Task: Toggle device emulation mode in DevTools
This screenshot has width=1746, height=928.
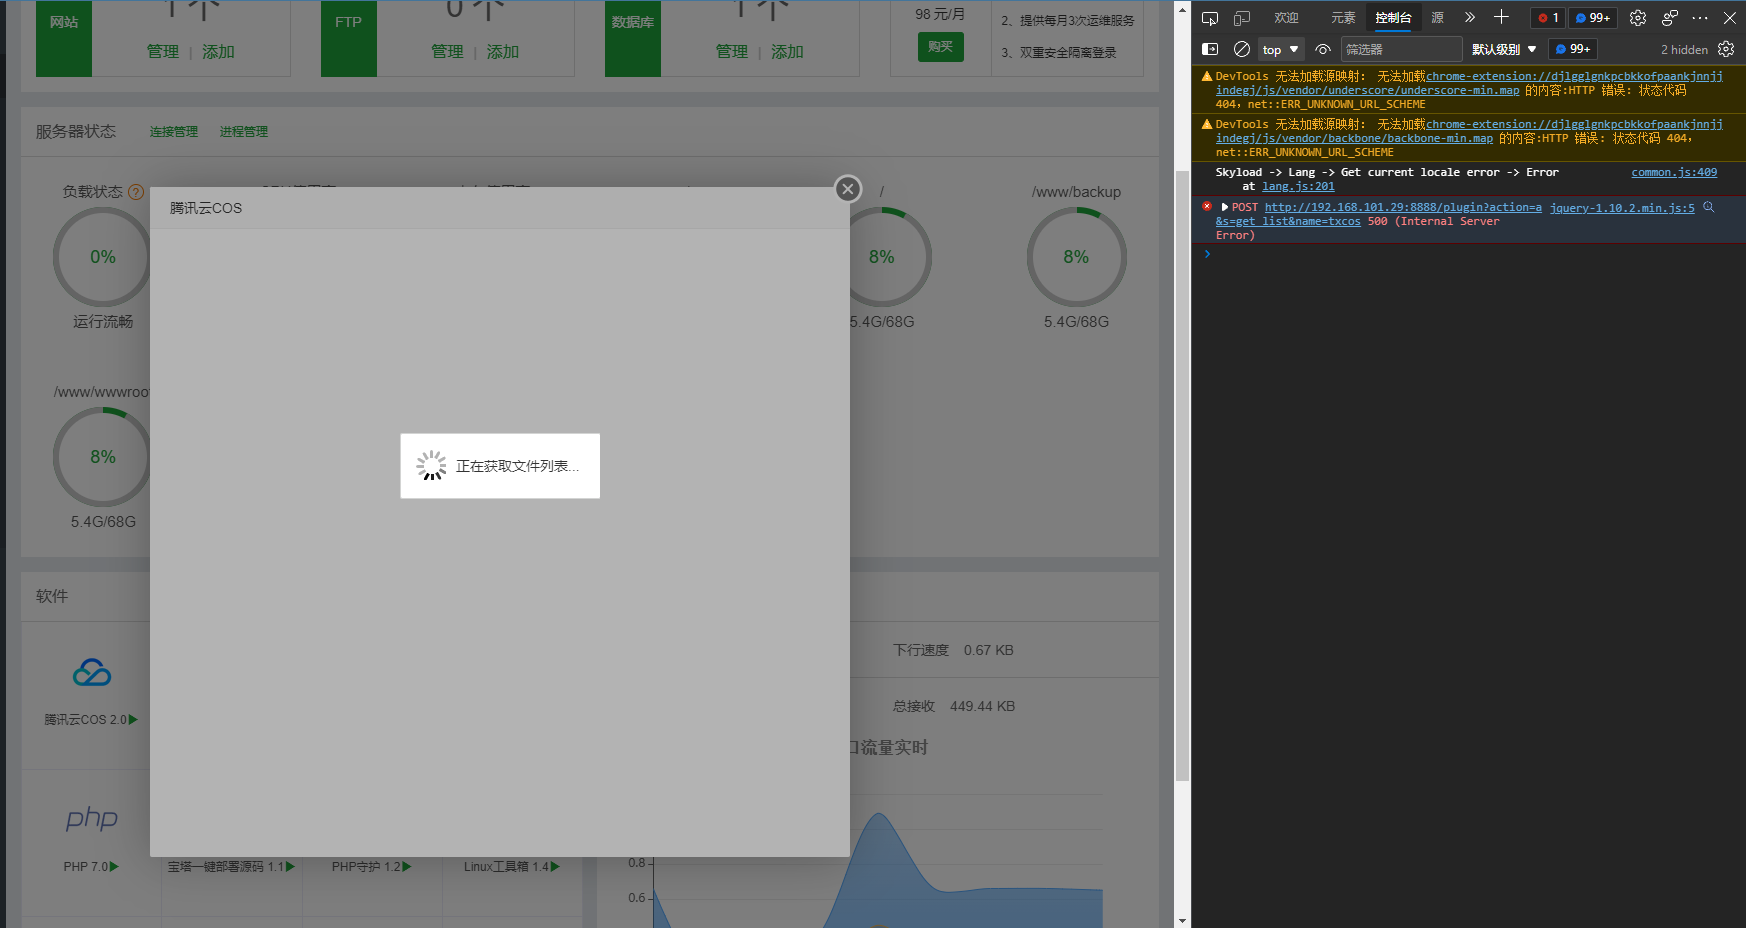Action: point(1242,18)
